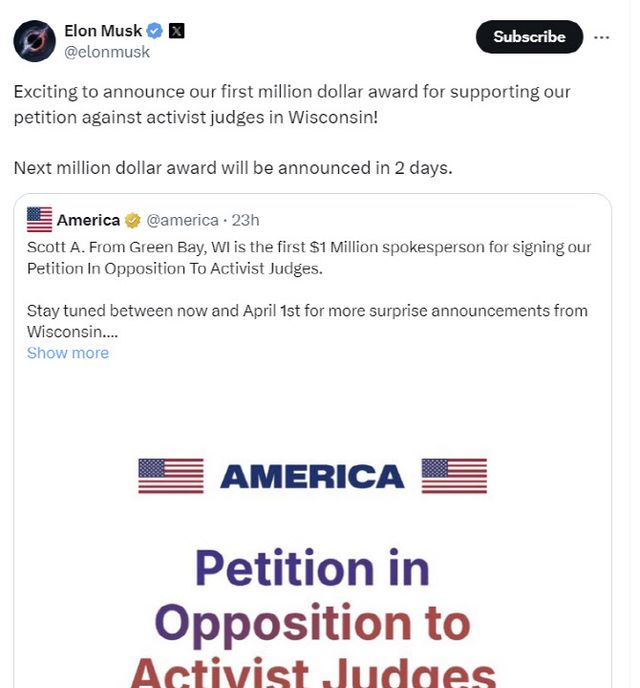640x688 pixels.
Task: Click the gold verified badge beside America
Action: click(132, 220)
